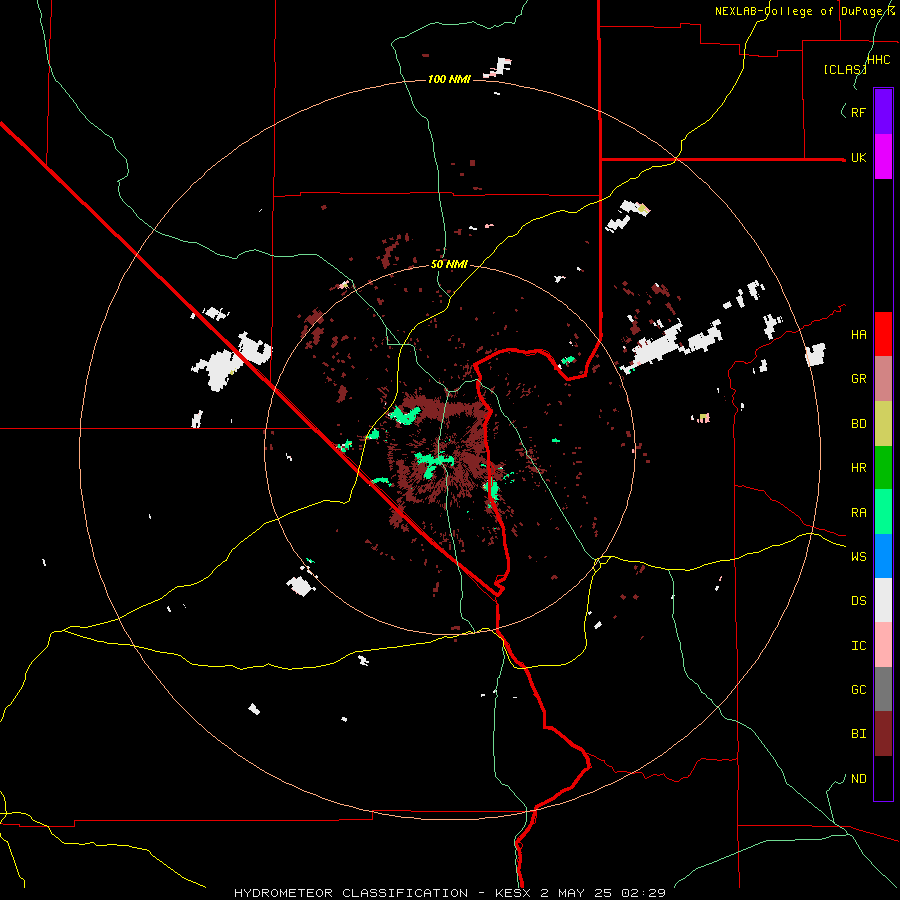Click the '100 NMI' range ring label

(x=449, y=79)
